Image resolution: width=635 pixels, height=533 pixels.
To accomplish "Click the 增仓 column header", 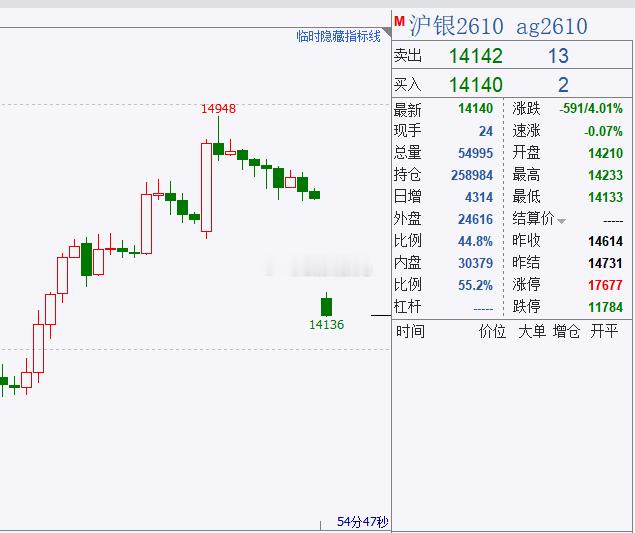I will pyautogui.click(x=567, y=331).
